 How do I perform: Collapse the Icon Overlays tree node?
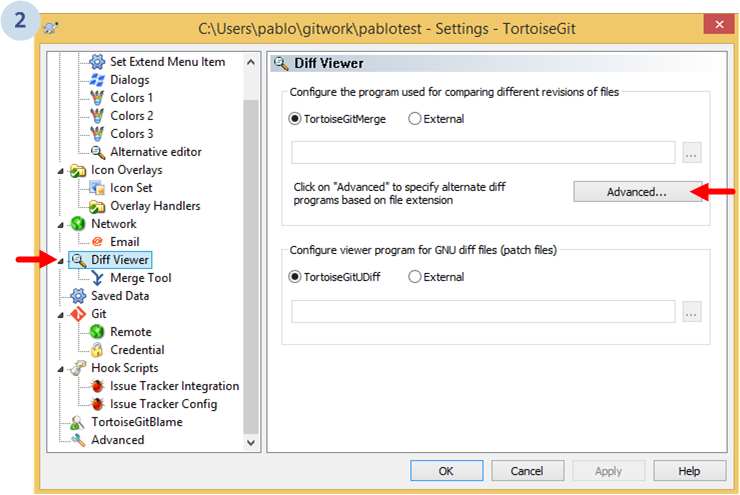click(61, 171)
